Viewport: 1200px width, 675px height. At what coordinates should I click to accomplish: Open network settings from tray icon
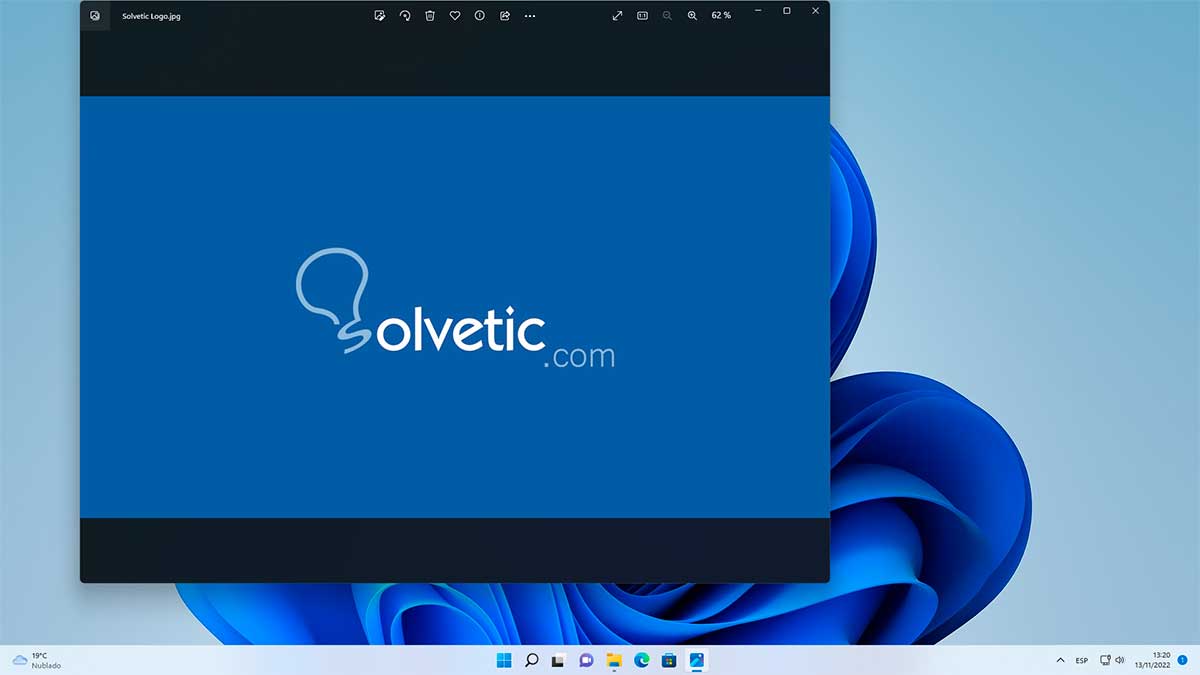click(x=1105, y=661)
